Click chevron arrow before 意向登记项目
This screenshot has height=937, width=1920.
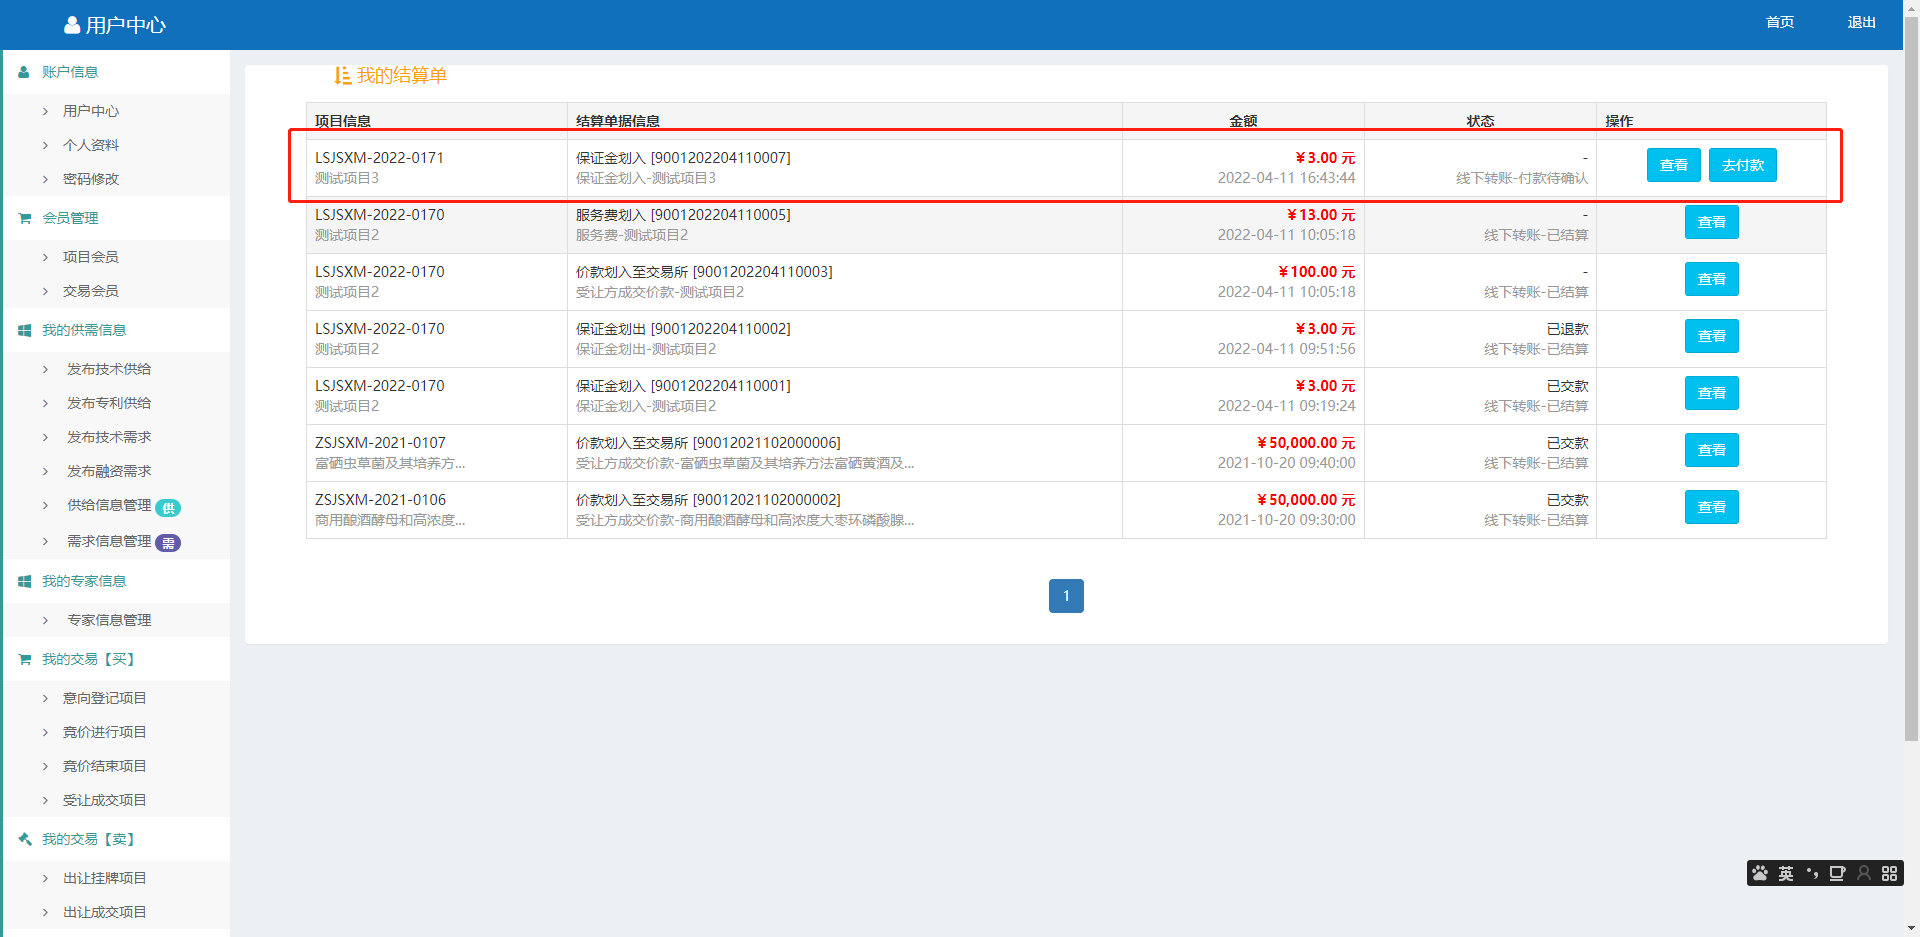click(45, 698)
